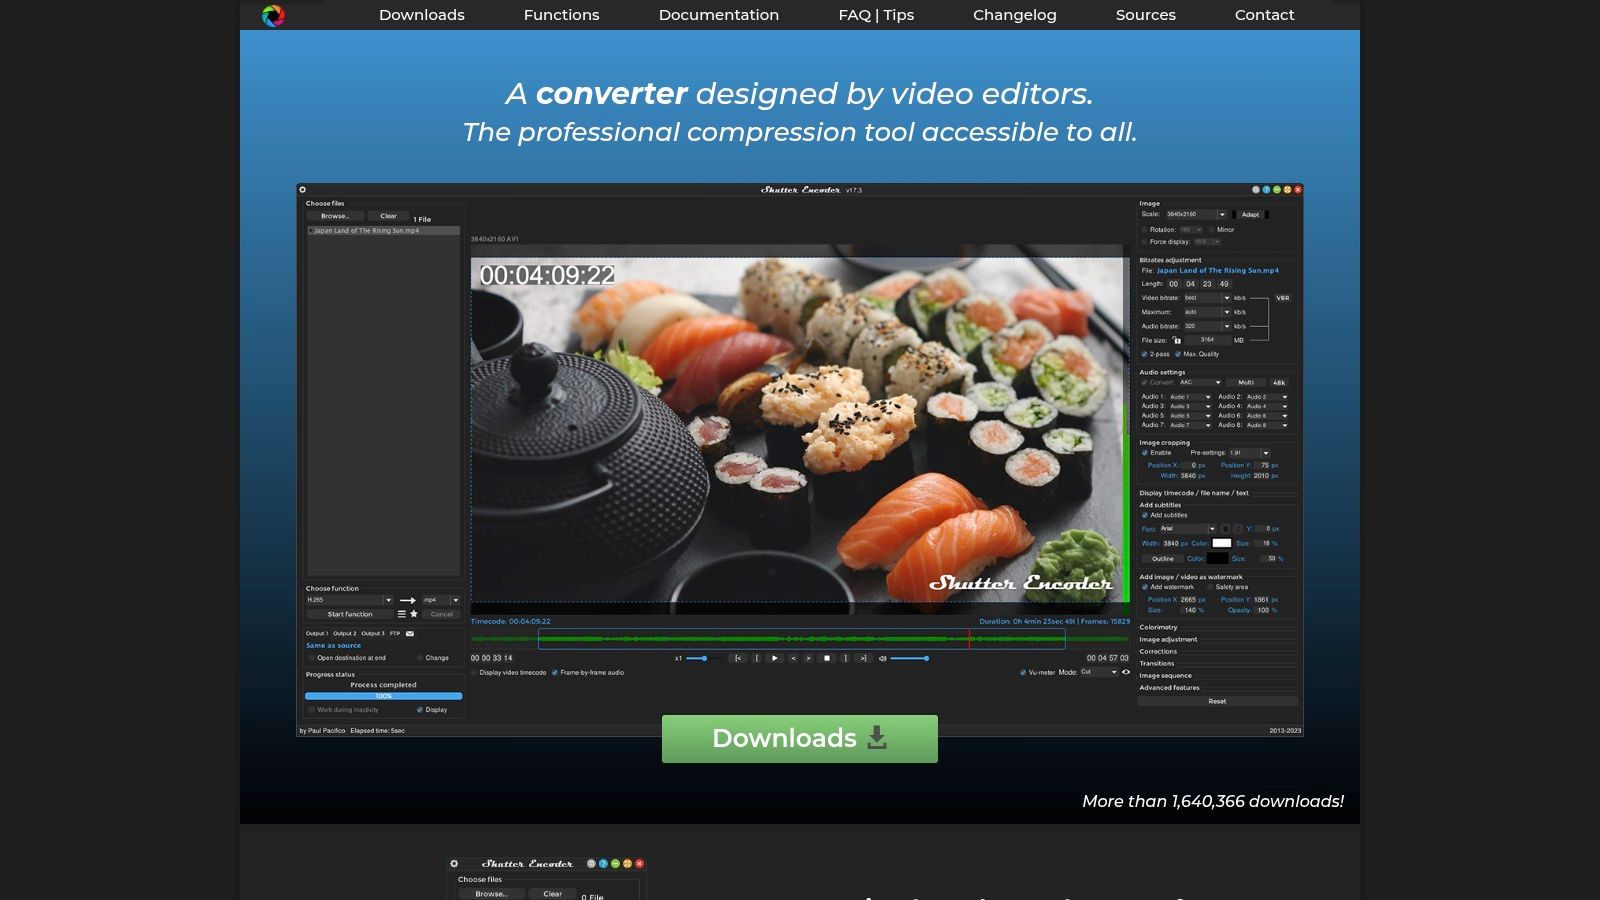Open the FAQ | Tips menu item
This screenshot has height=900, width=1600.
pyautogui.click(x=876, y=15)
